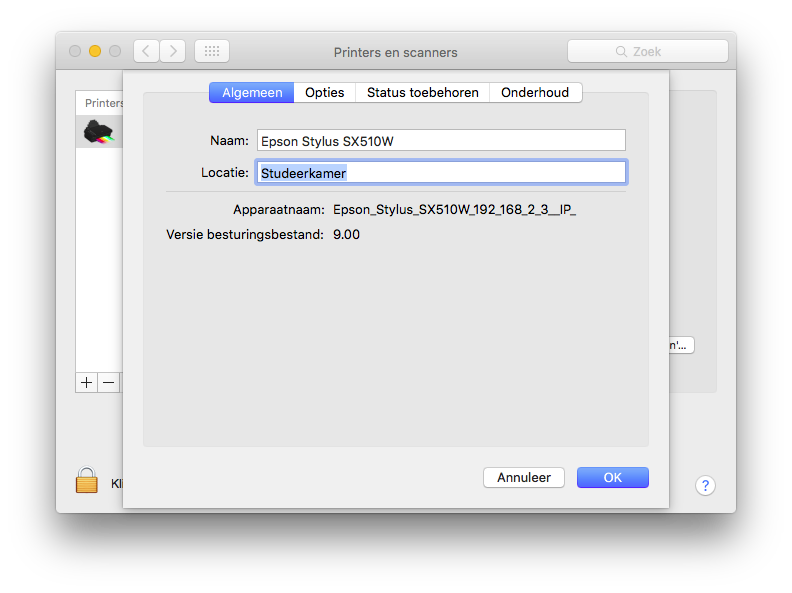Remove printer with minus button
The image size is (792, 593).
(x=109, y=383)
